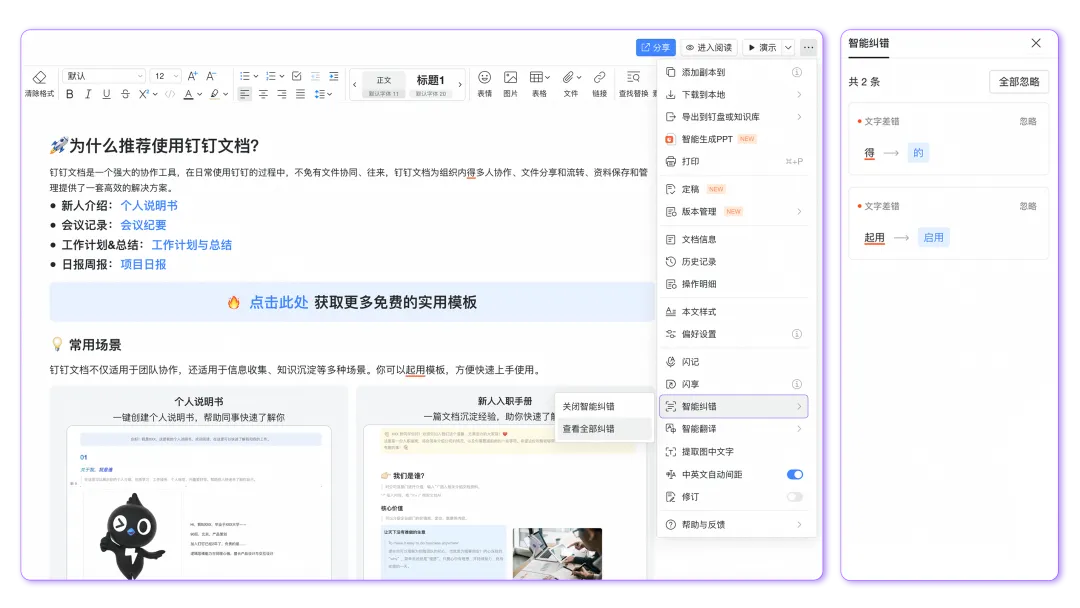Show next text styles with right chevron
Screen dimensions: 1080x608
tap(460, 85)
